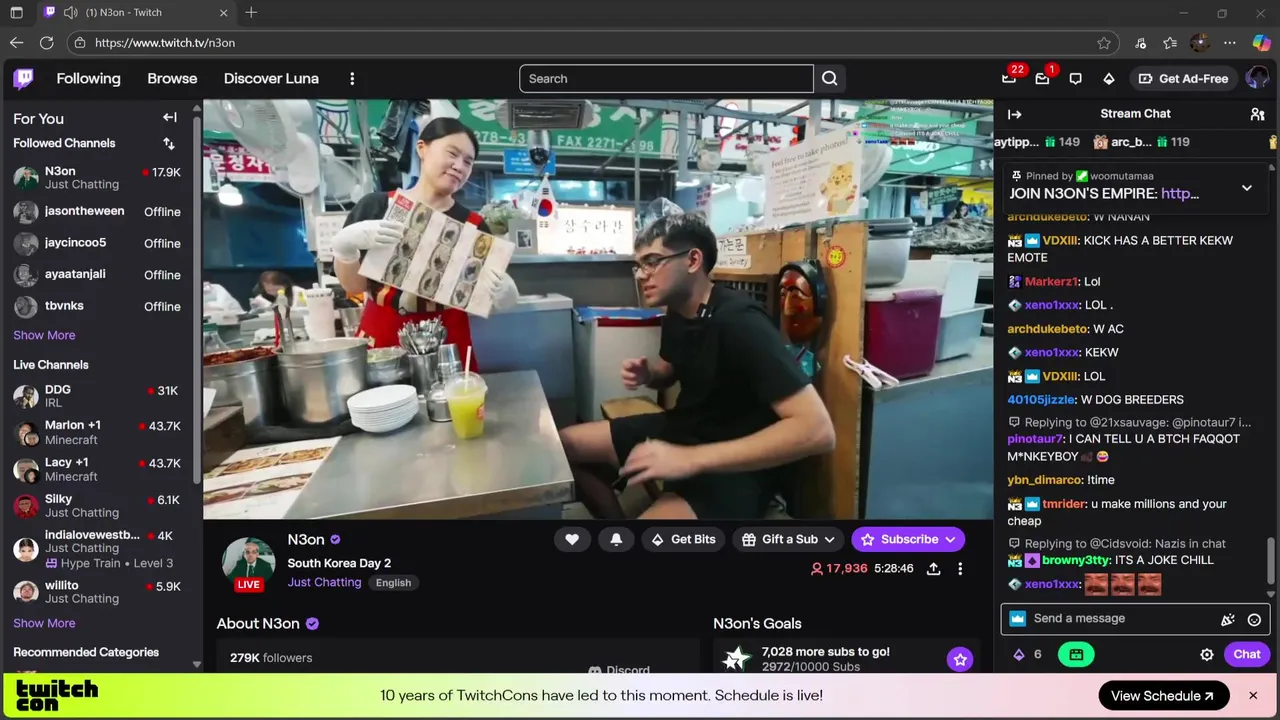Open Prime loot crown icon with 22 badge
1280x720 pixels.
coord(1009,78)
